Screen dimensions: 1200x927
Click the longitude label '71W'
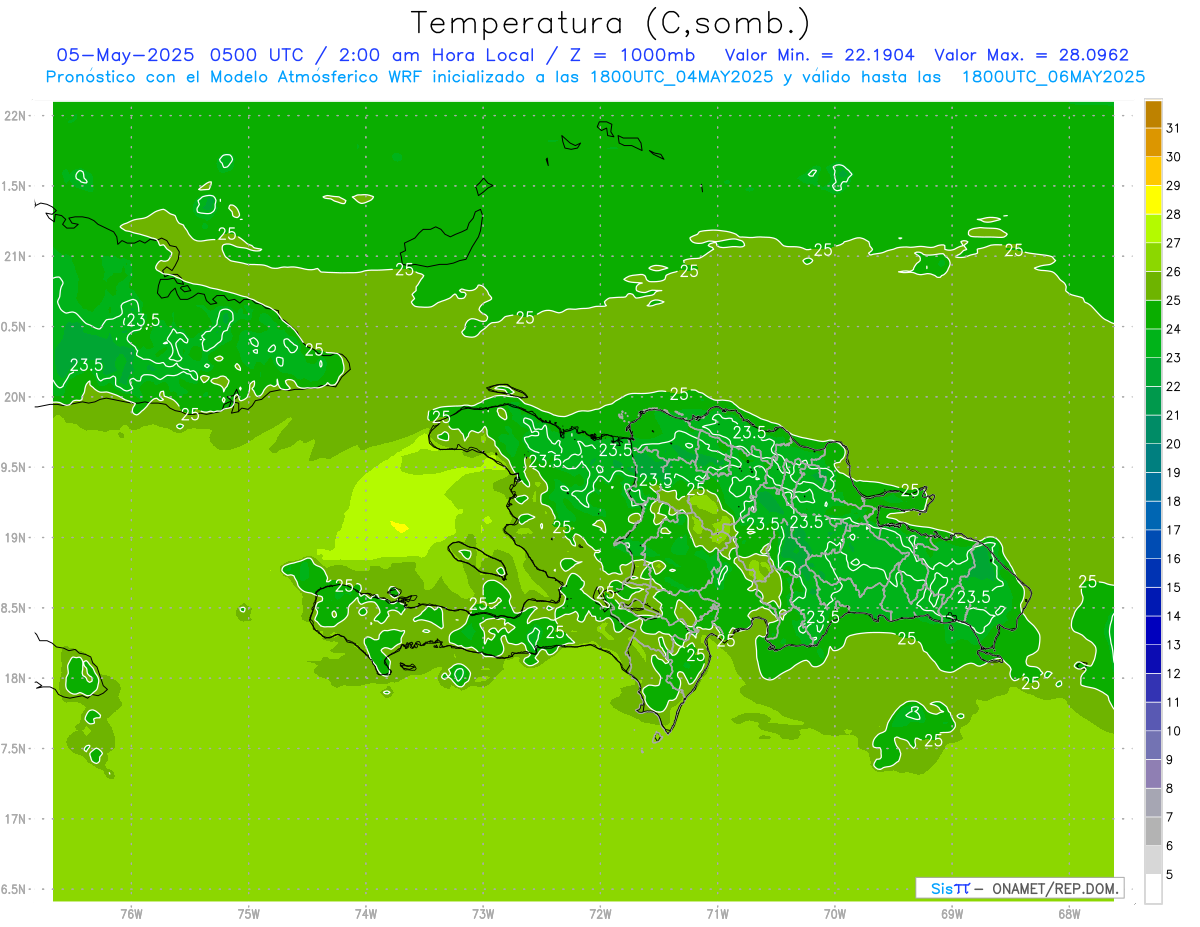coord(717,914)
